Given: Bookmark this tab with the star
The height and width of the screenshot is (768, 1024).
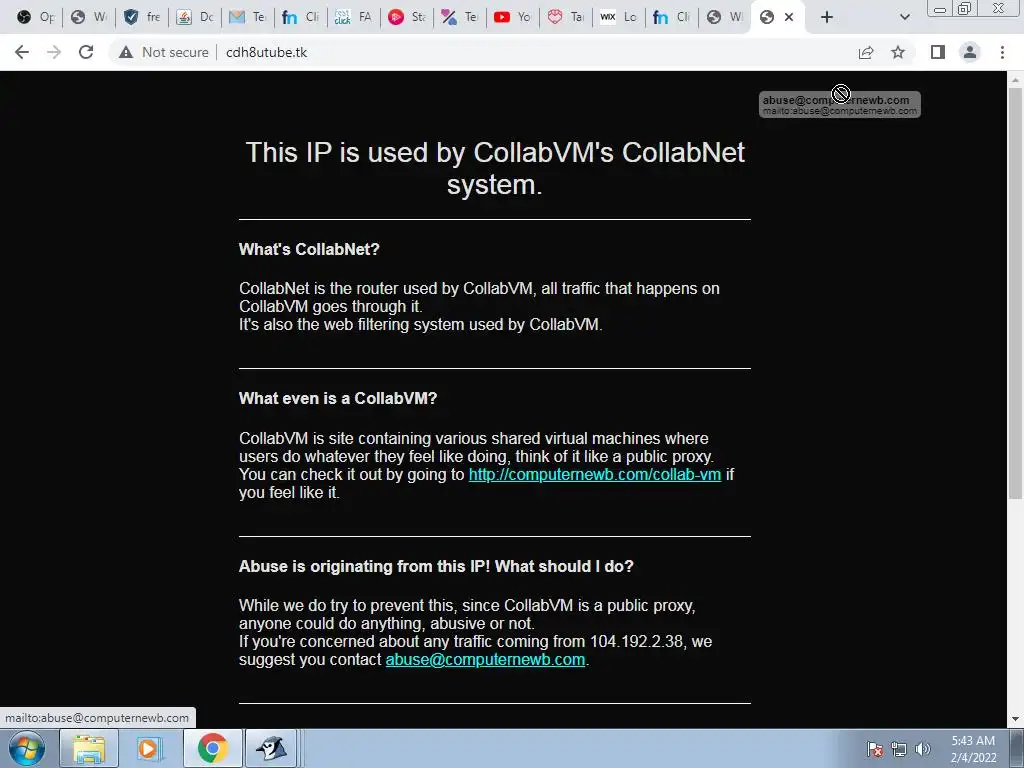Looking at the screenshot, I should point(898,52).
